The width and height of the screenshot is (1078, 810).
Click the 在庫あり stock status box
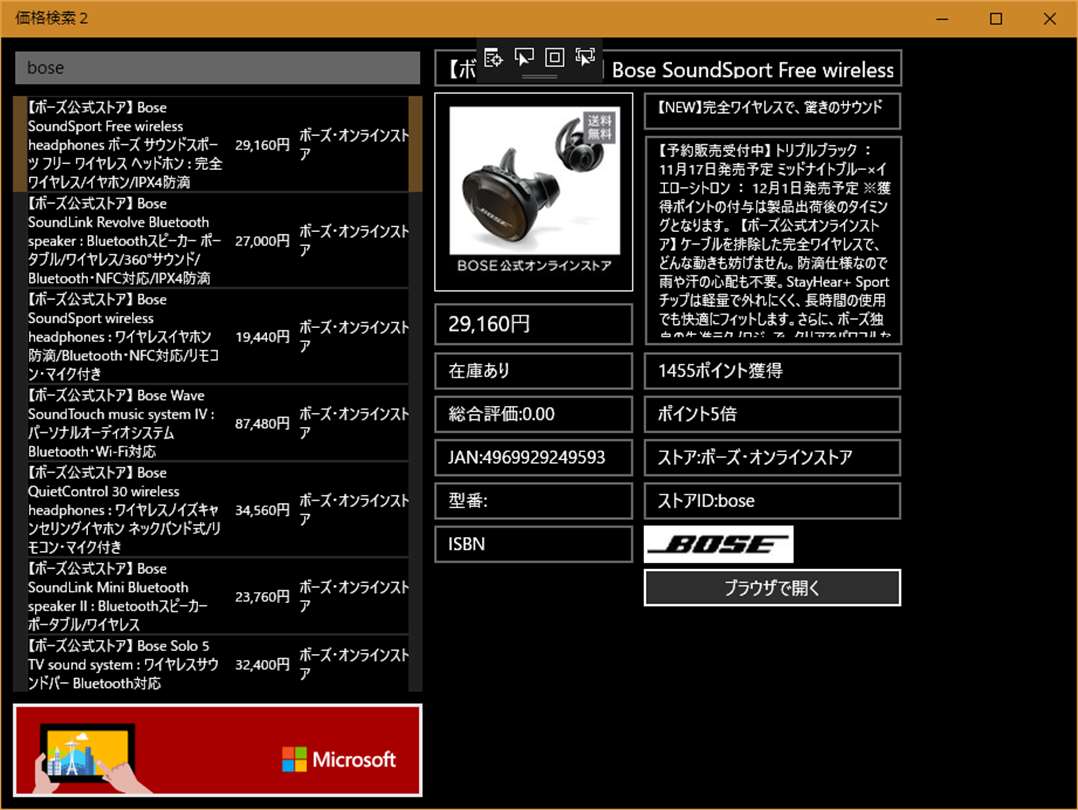pyautogui.click(x=534, y=371)
